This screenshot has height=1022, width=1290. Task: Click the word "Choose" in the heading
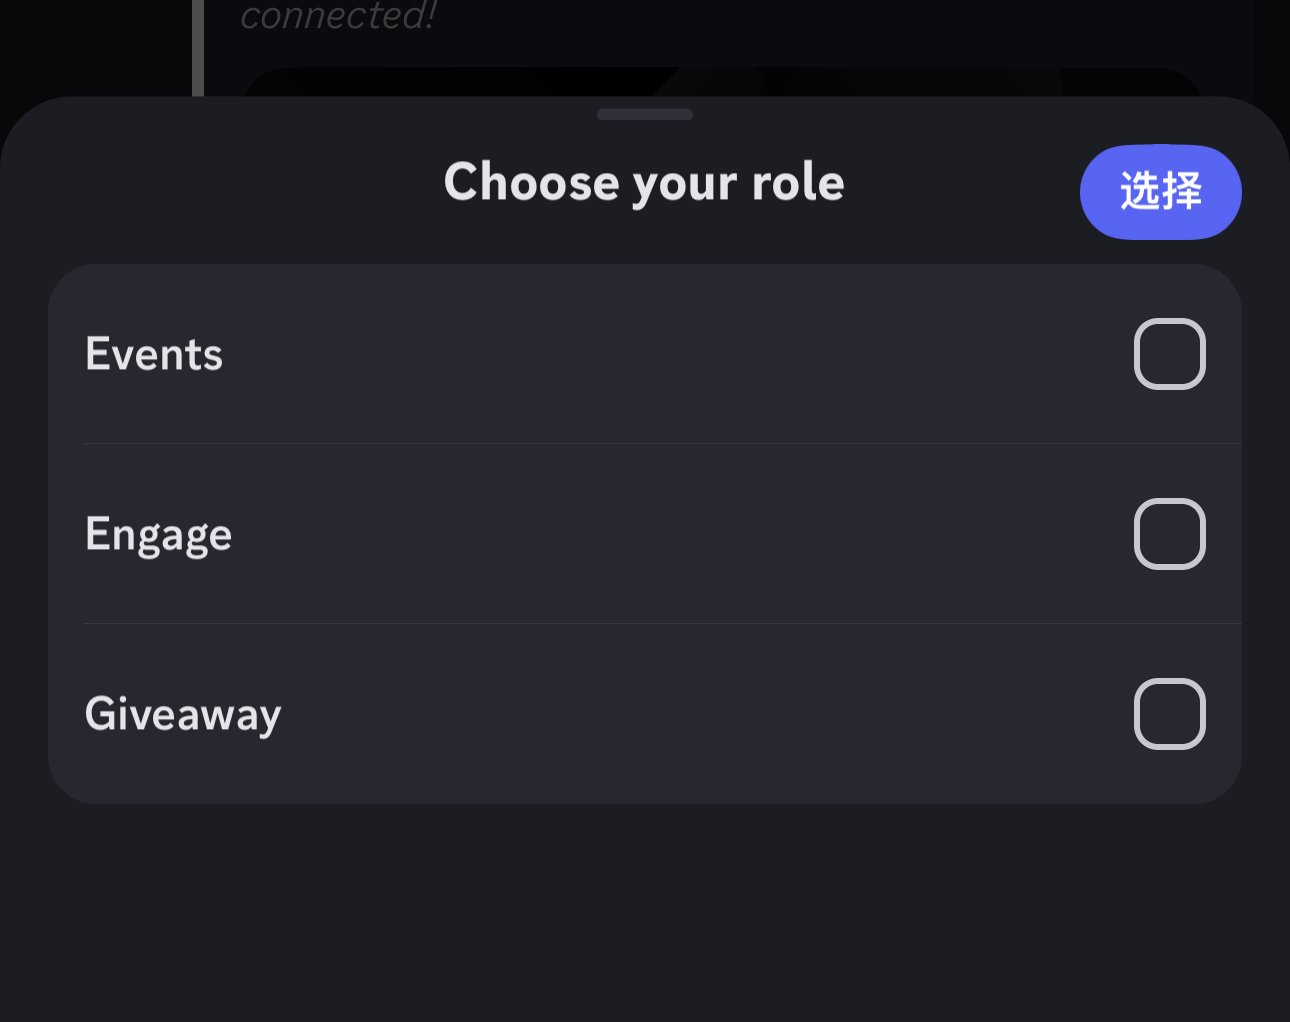(x=531, y=183)
